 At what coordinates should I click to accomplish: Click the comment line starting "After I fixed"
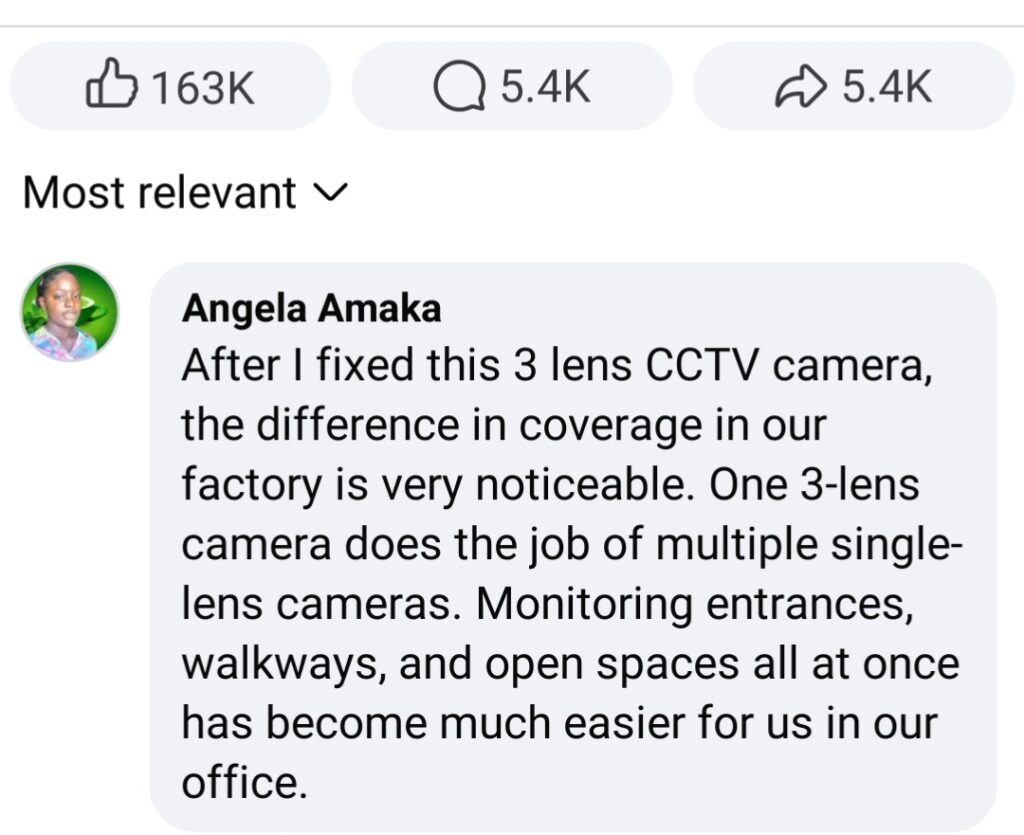pos(557,366)
